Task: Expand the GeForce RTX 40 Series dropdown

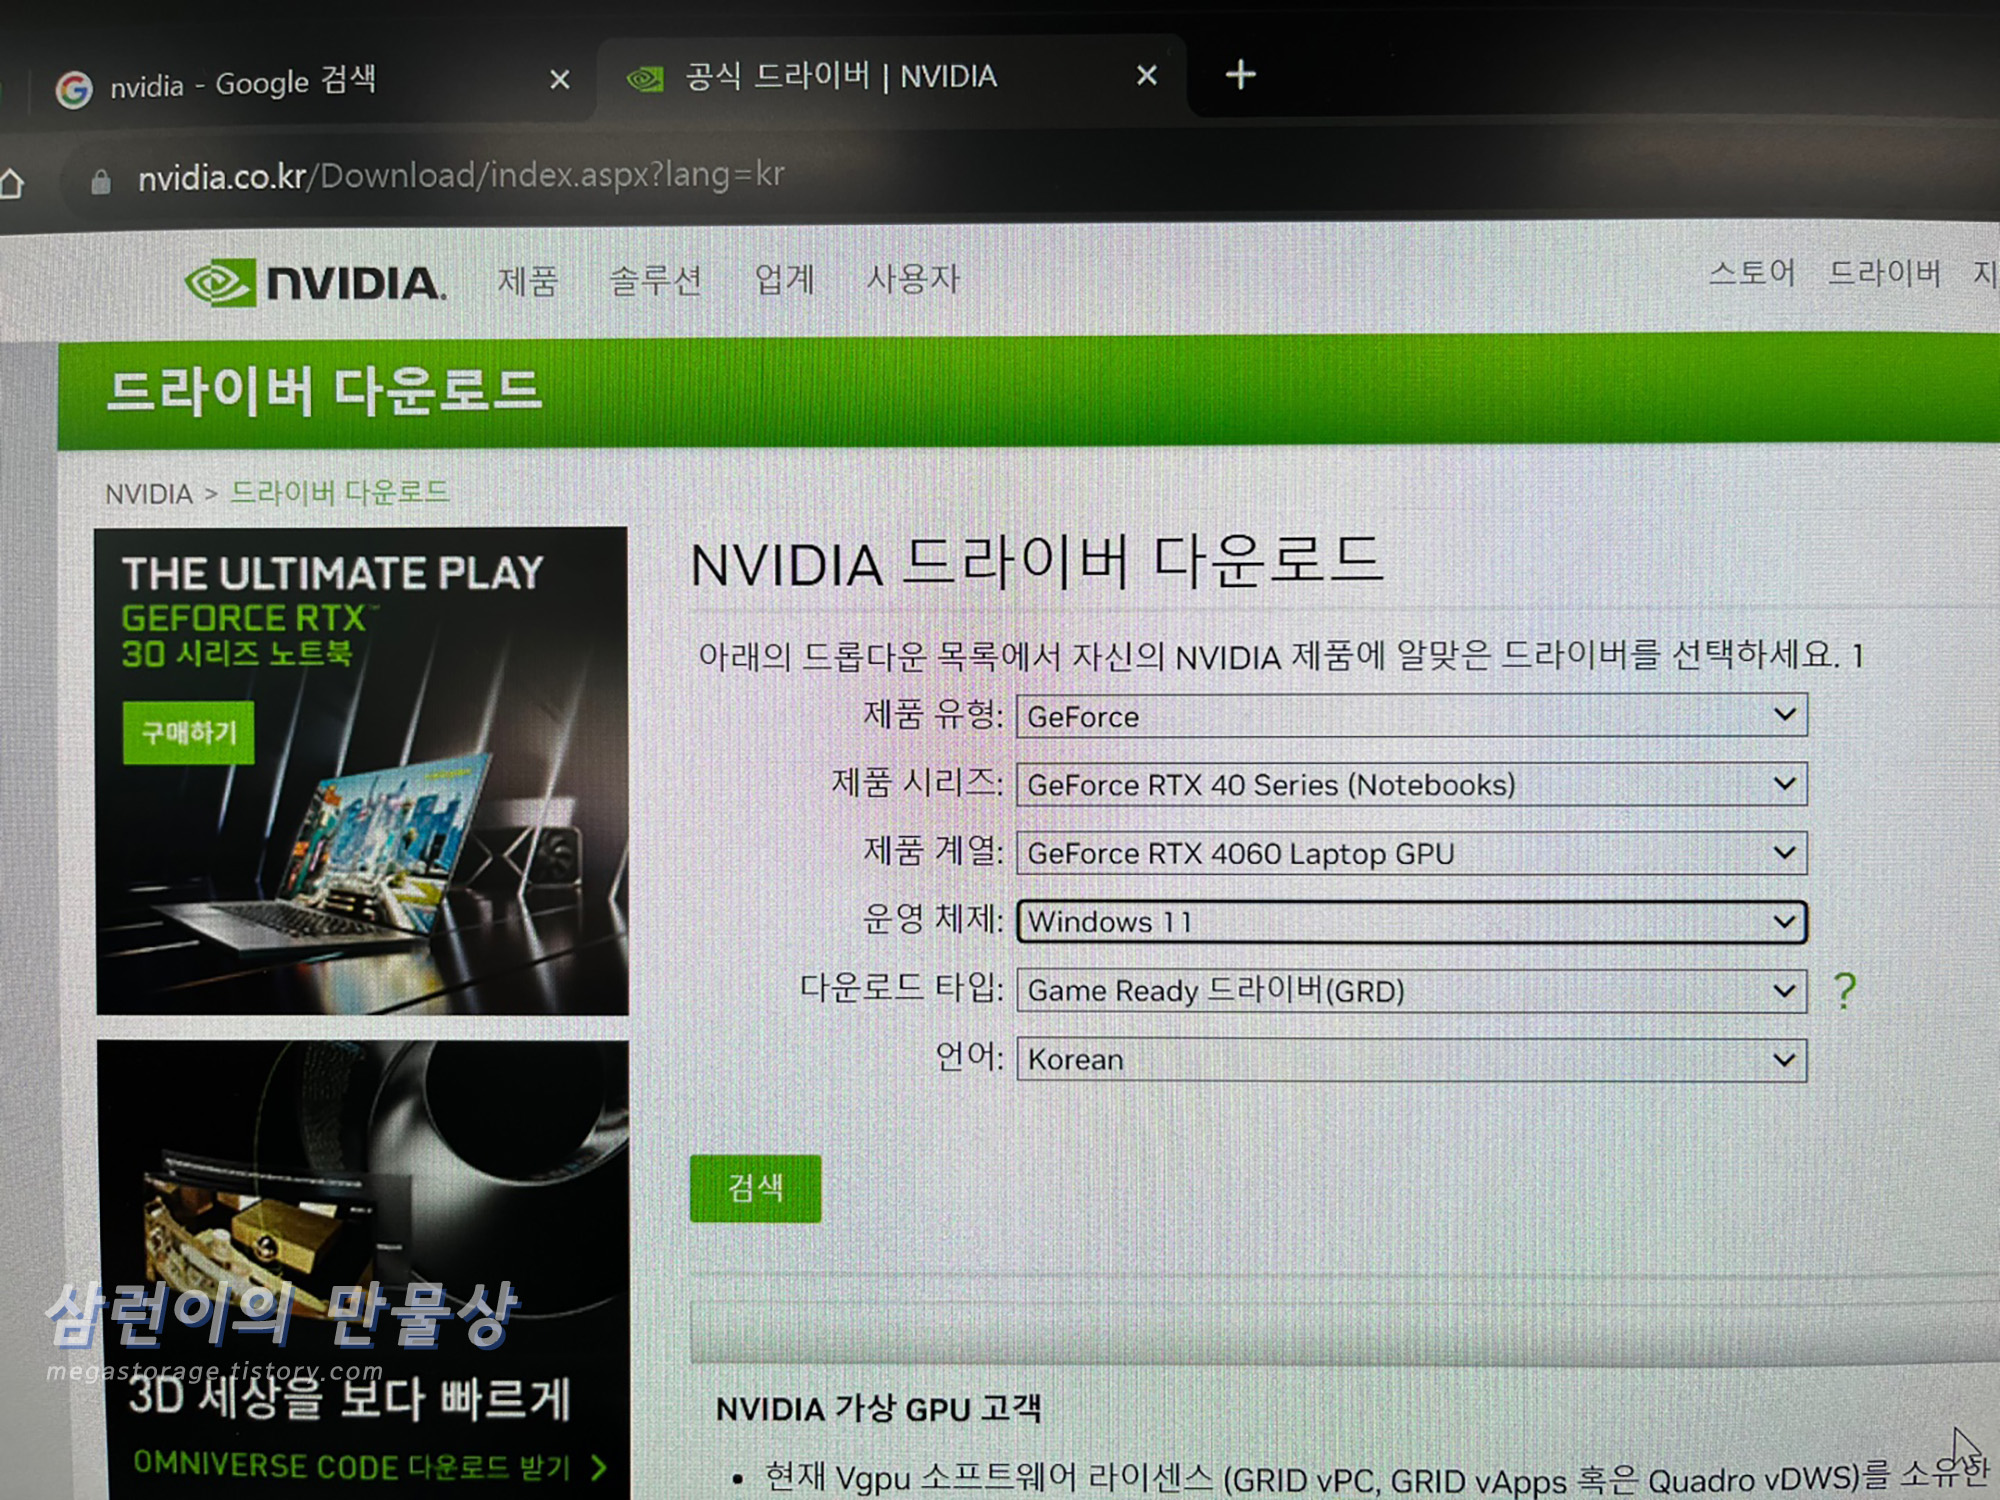Action: pyautogui.click(x=1410, y=785)
